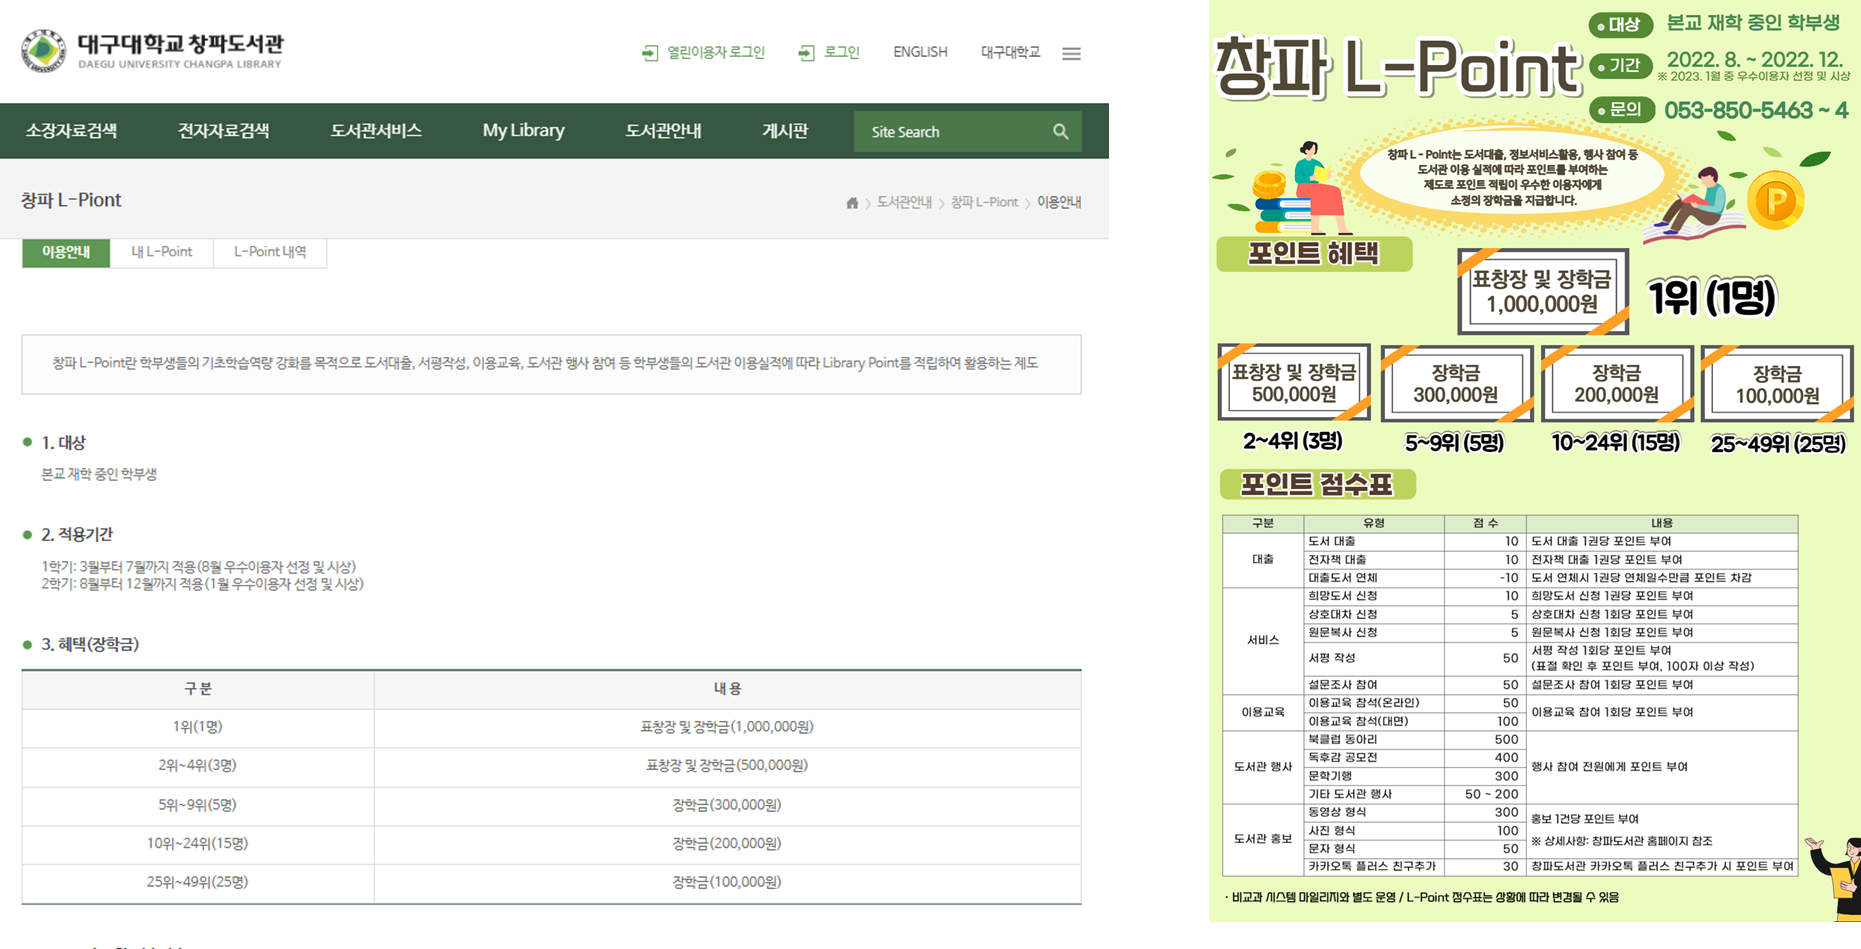Click the '25위~49위(25명)' table cell
1861x949 pixels.
click(198, 882)
